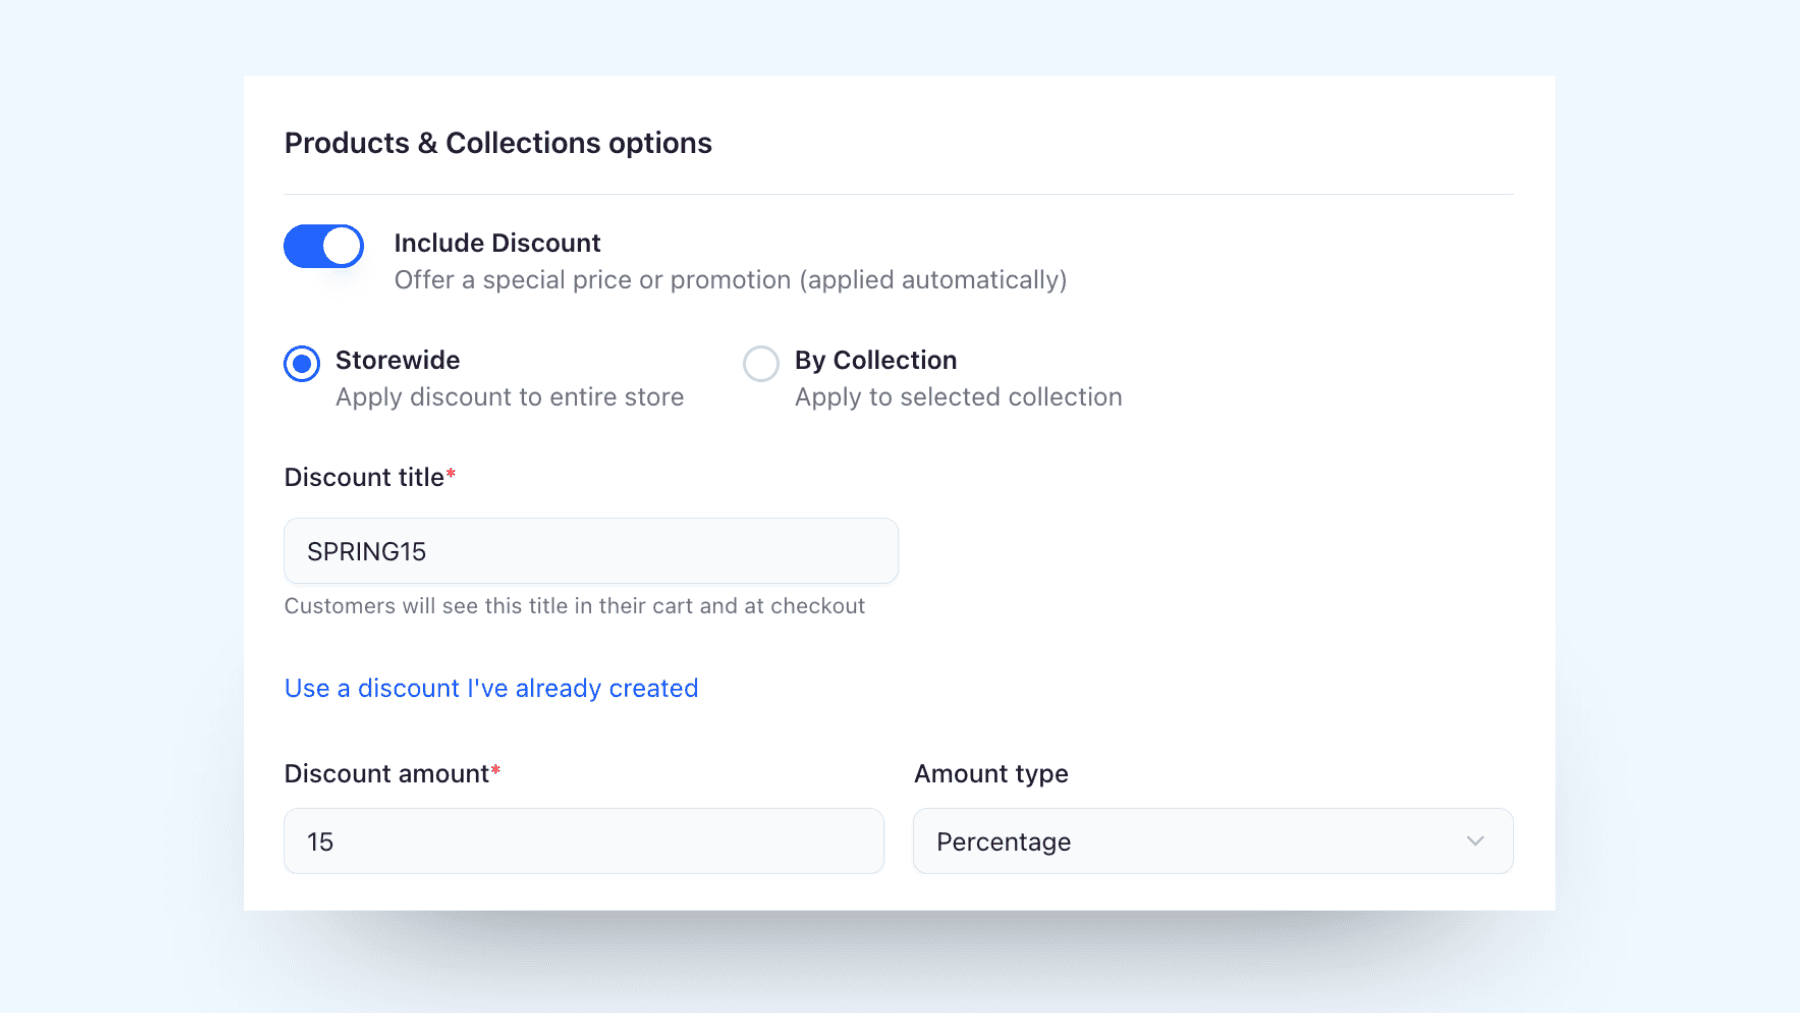Viewport: 1800px width, 1013px height.
Task: Click the Products & Collections options heading
Action: tap(498, 143)
